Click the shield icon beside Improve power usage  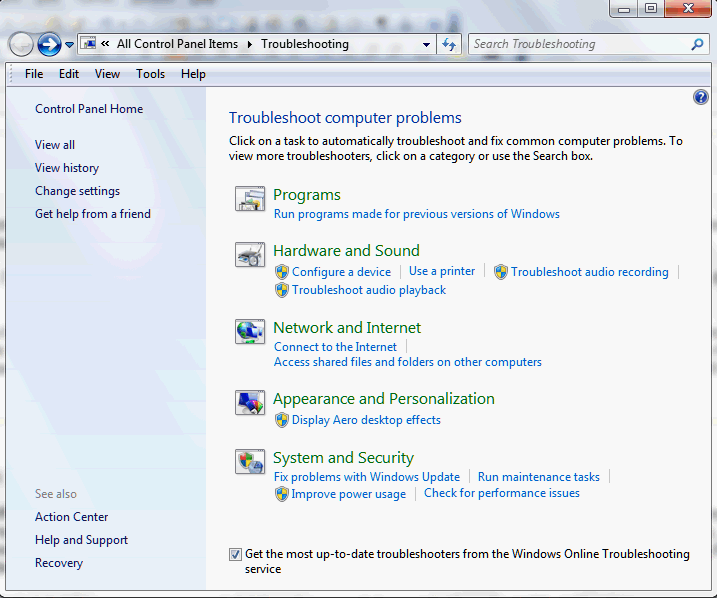click(x=282, y=494)
